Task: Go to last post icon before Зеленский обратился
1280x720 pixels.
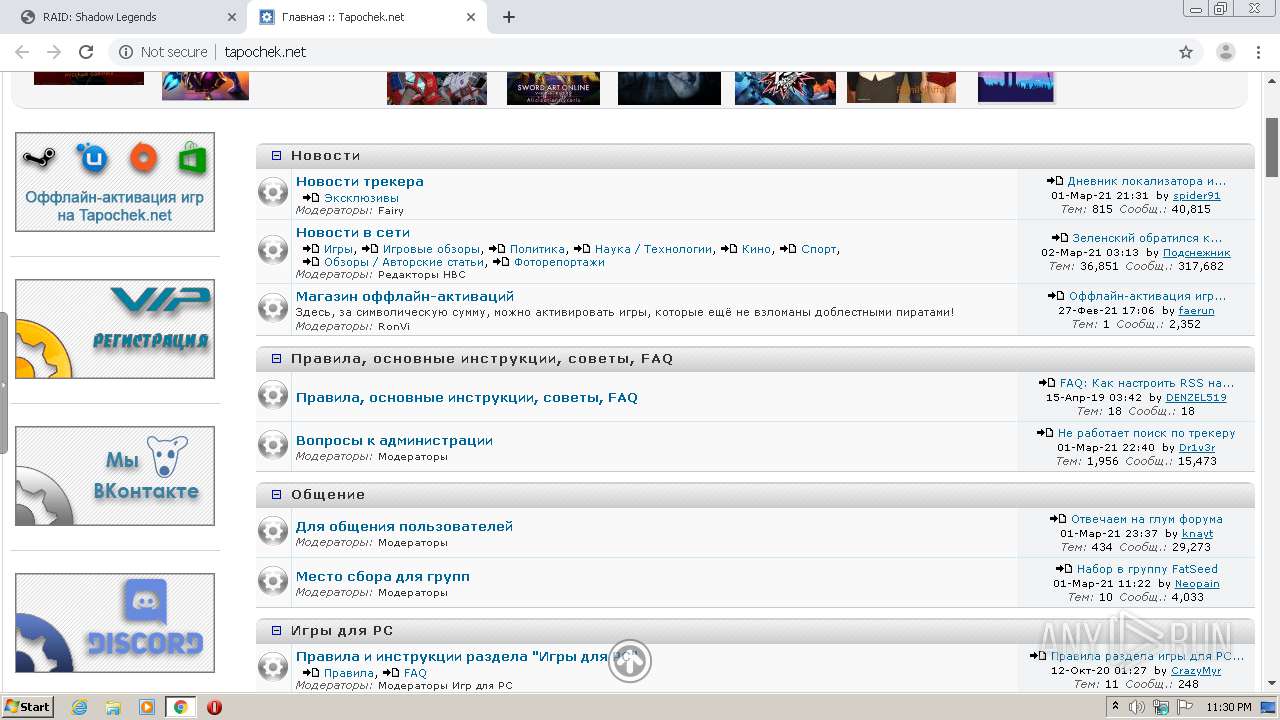Action: (x=1060, y=238)
